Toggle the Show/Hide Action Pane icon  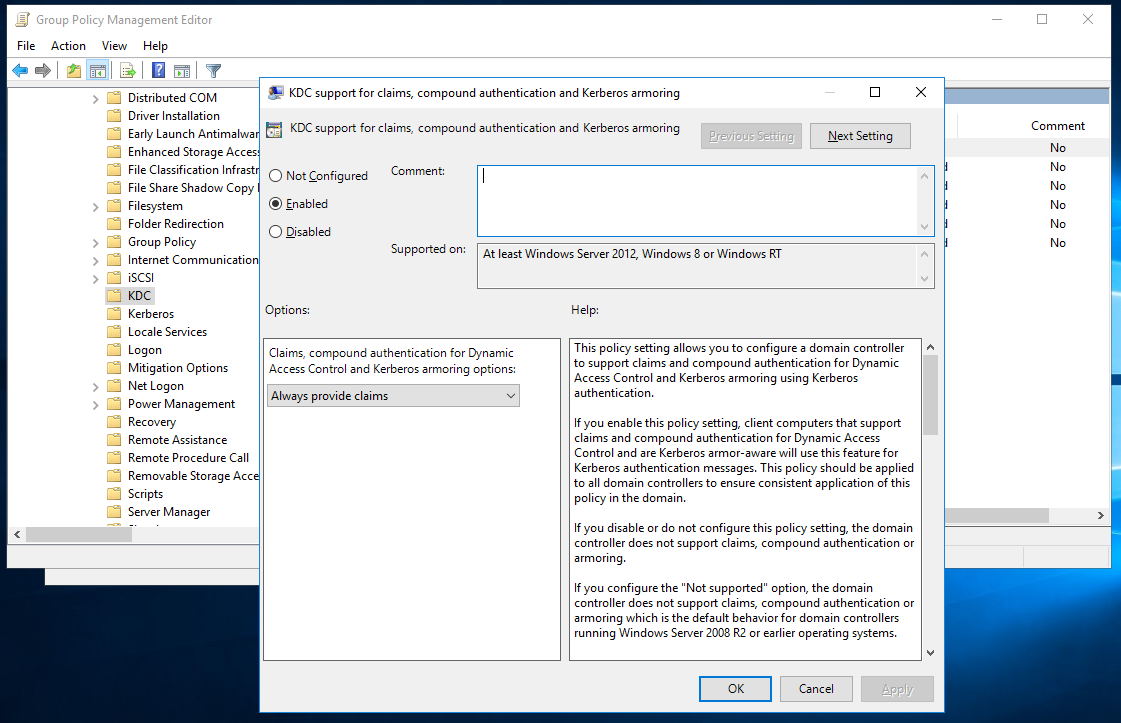click(182, 70)
